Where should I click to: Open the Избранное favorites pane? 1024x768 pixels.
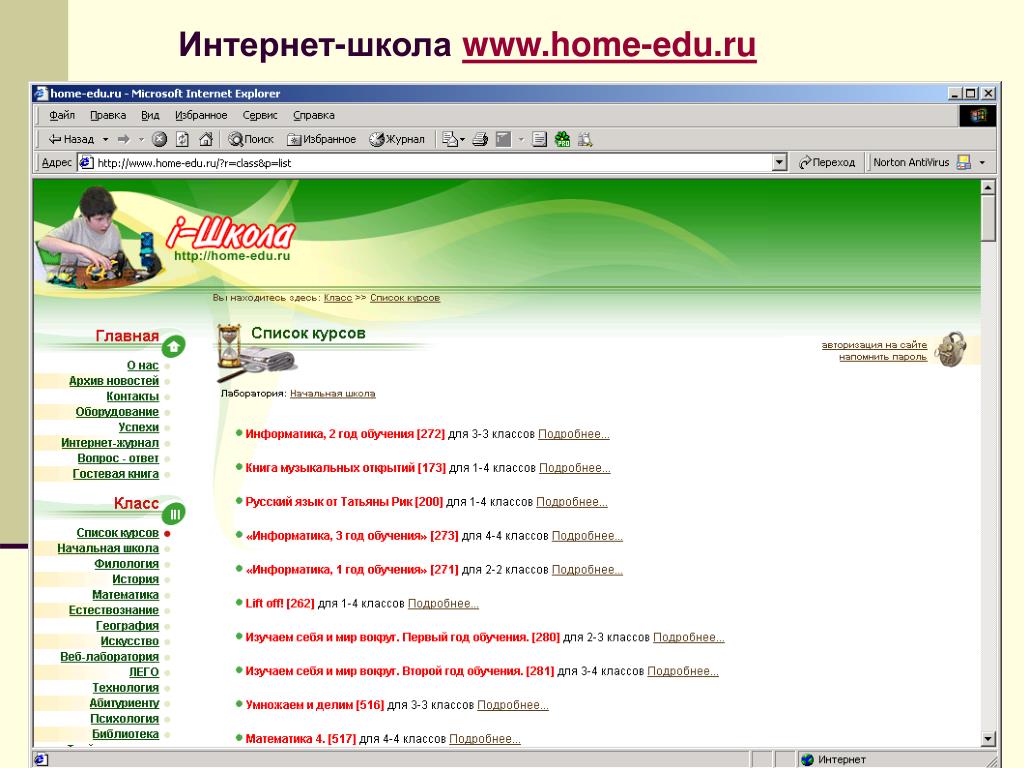[321, 139]
